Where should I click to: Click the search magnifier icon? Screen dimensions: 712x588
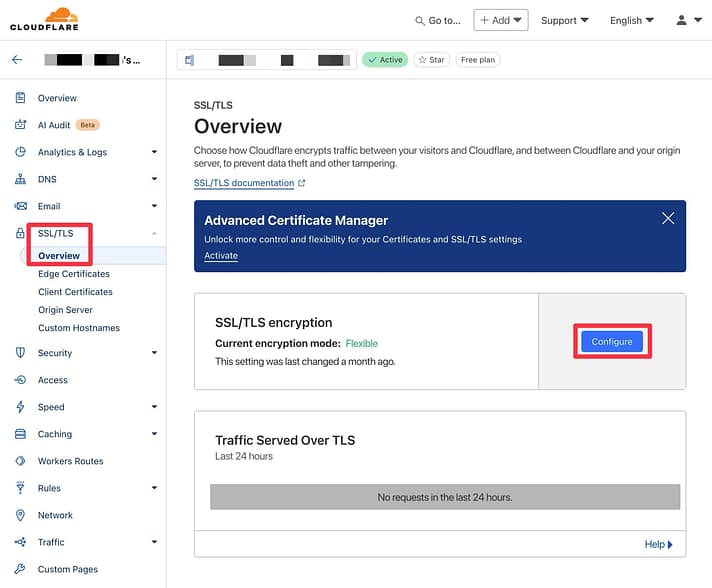click(420, 21)
